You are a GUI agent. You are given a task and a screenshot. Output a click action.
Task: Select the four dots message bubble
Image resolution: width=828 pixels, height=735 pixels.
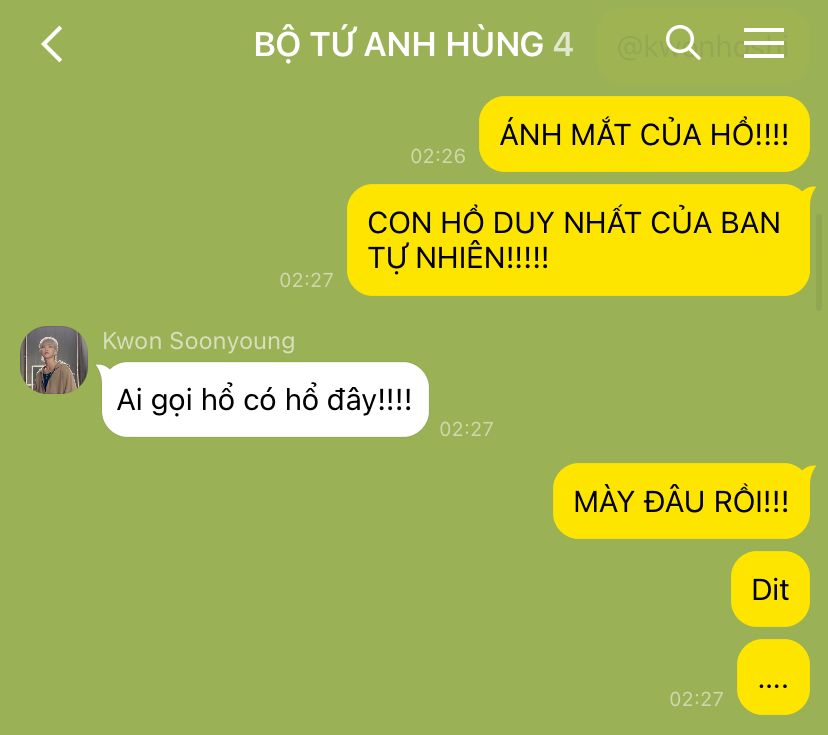point(773,677)
